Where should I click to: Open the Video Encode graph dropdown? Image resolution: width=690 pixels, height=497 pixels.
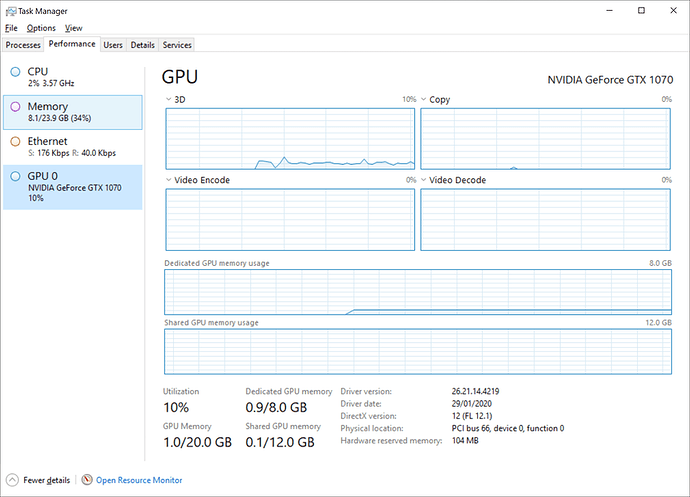[x=168, y=180]
